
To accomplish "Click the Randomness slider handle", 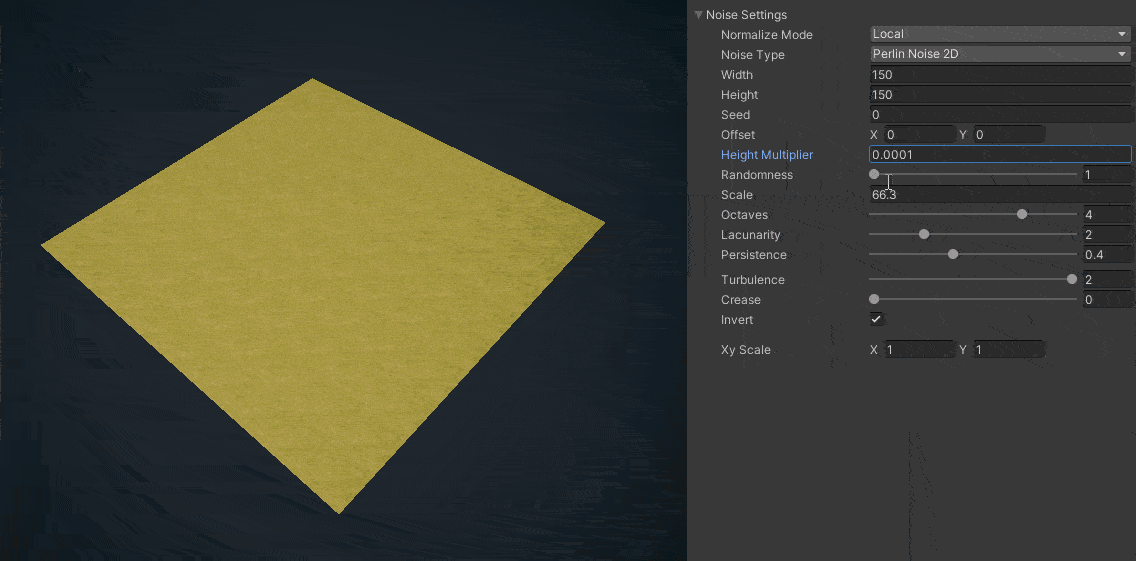I will click(874, 174).
